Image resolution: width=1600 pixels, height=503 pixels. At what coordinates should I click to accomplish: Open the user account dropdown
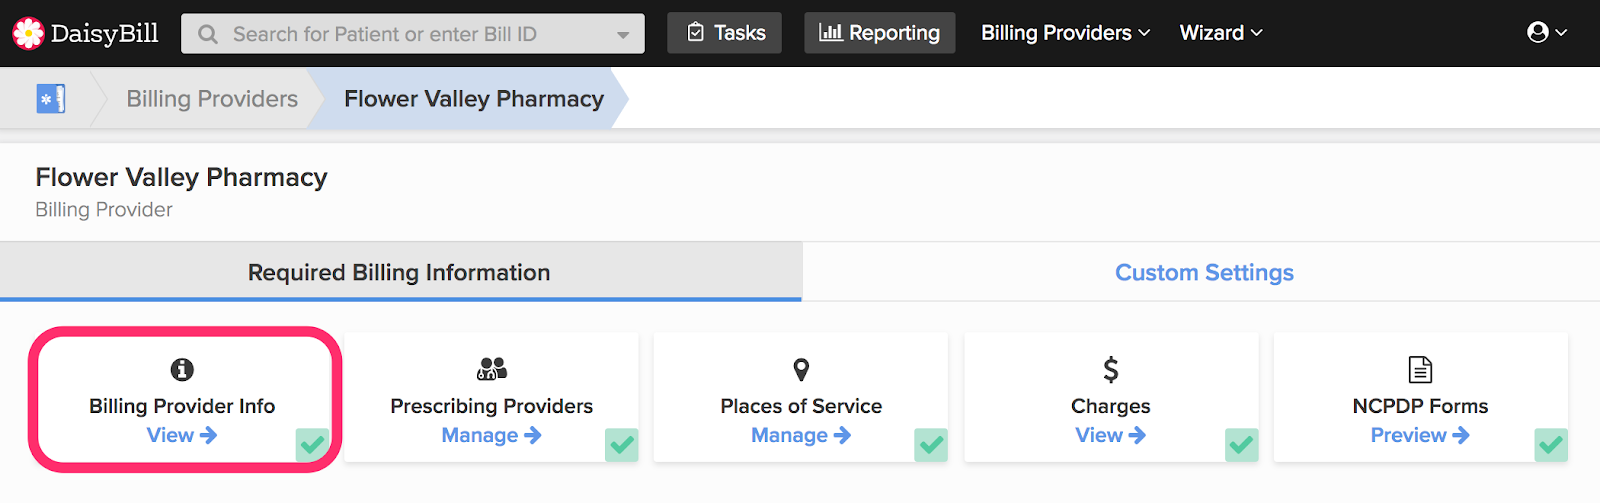pos(1547,33)
